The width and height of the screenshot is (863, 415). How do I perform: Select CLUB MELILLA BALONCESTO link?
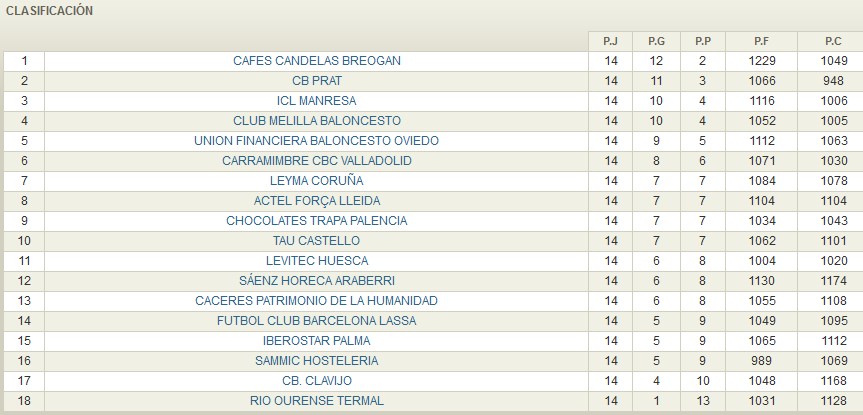tap(316, 121)
